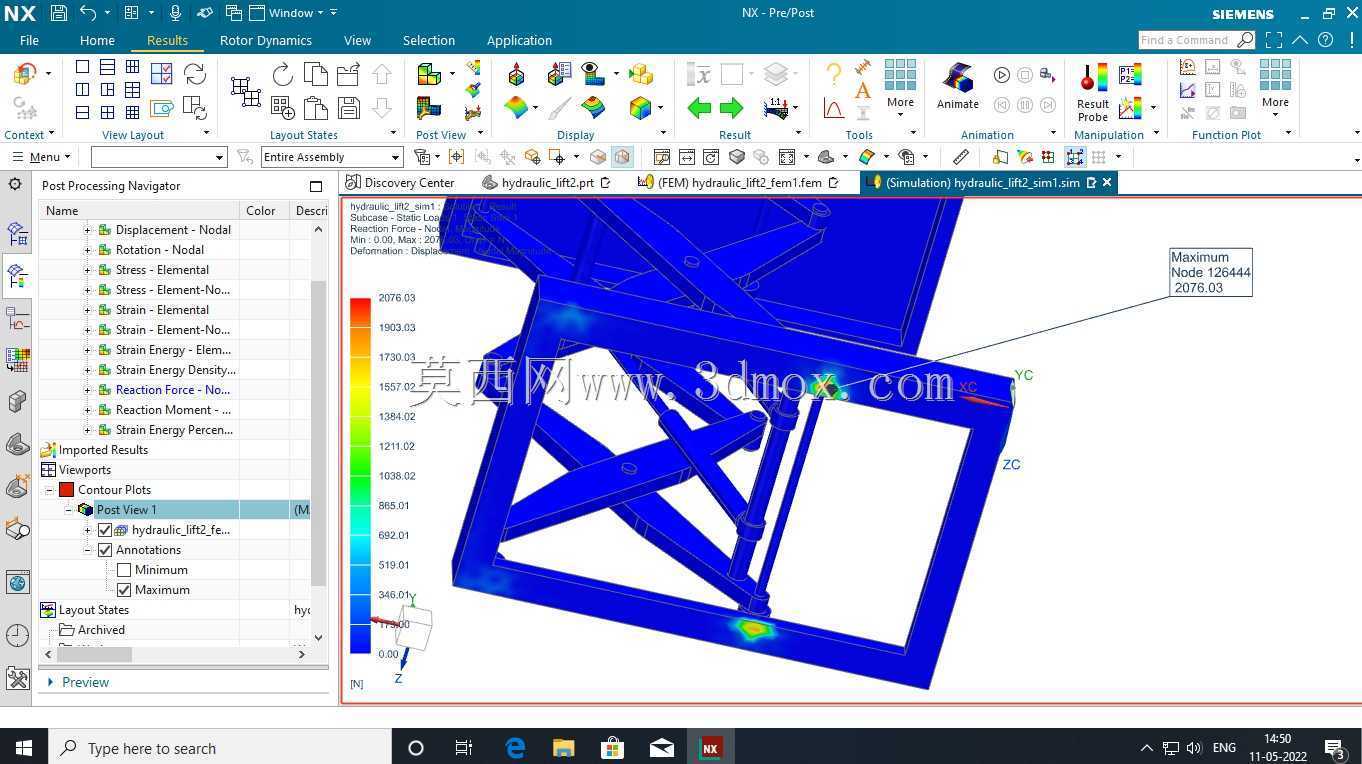Screen dimensions: 1362x764
Task: Open the Menu button in the selection bar
Action: click(41, 157)
